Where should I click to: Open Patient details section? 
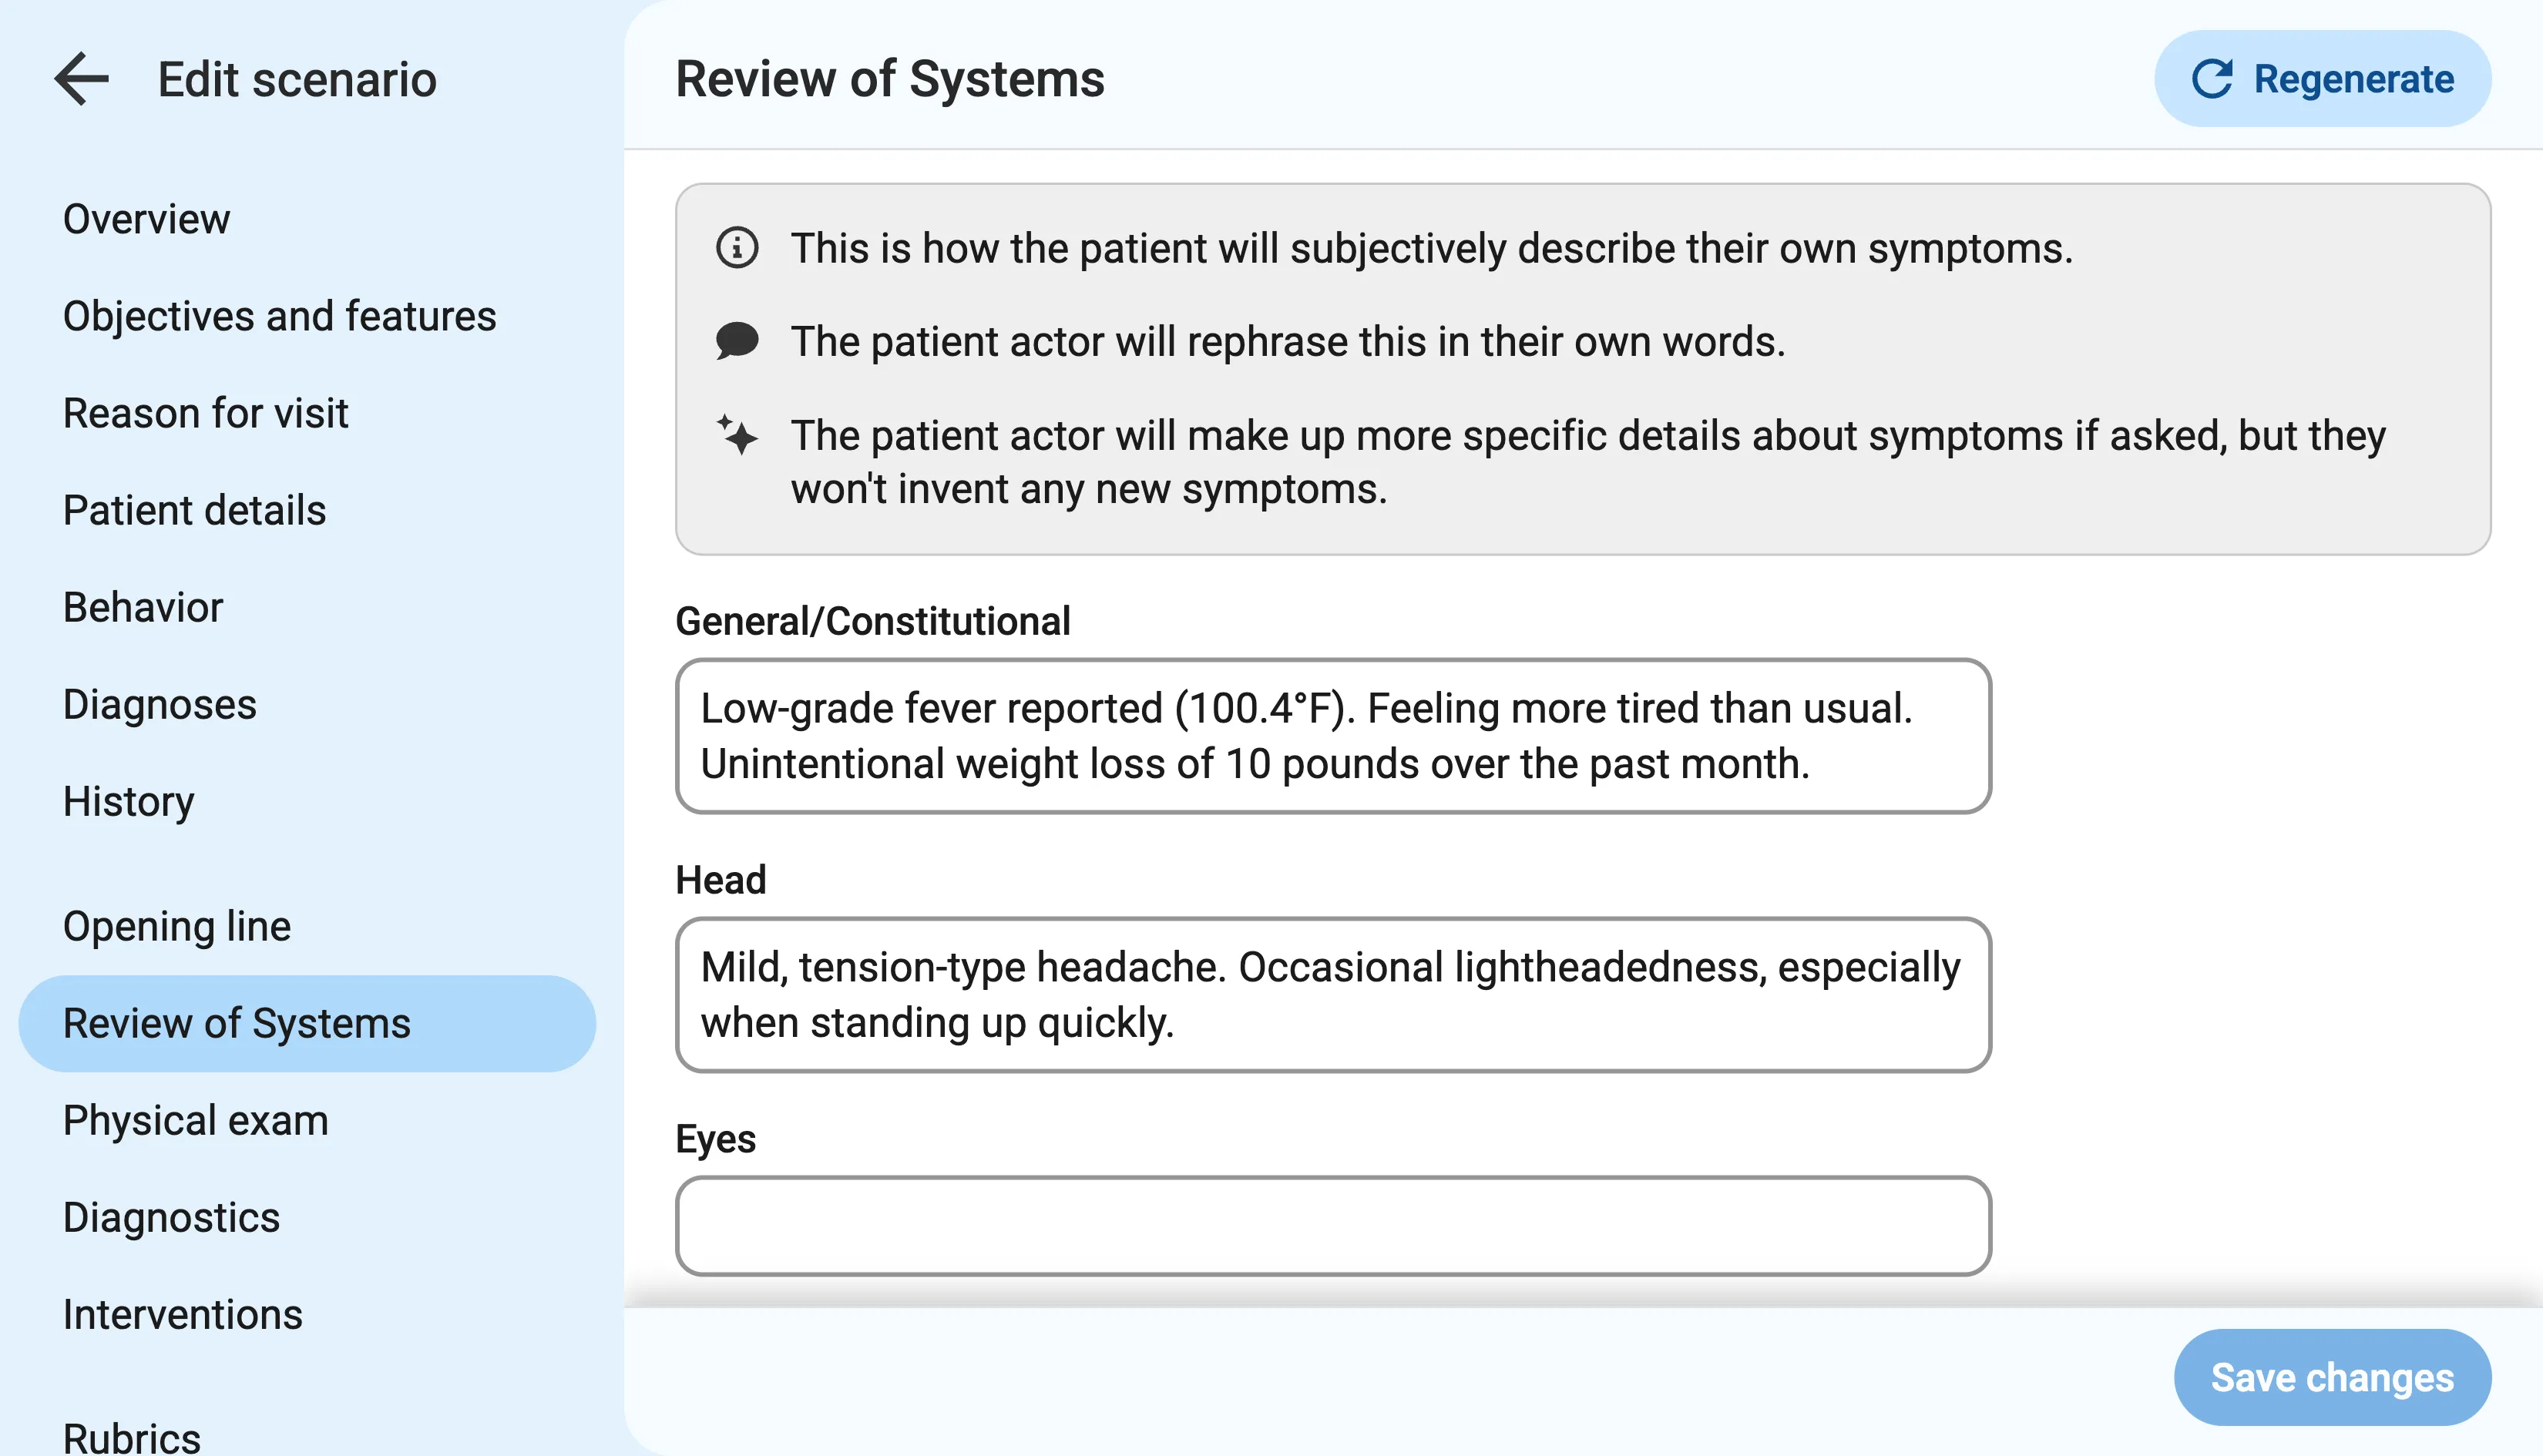click(194, 510)
